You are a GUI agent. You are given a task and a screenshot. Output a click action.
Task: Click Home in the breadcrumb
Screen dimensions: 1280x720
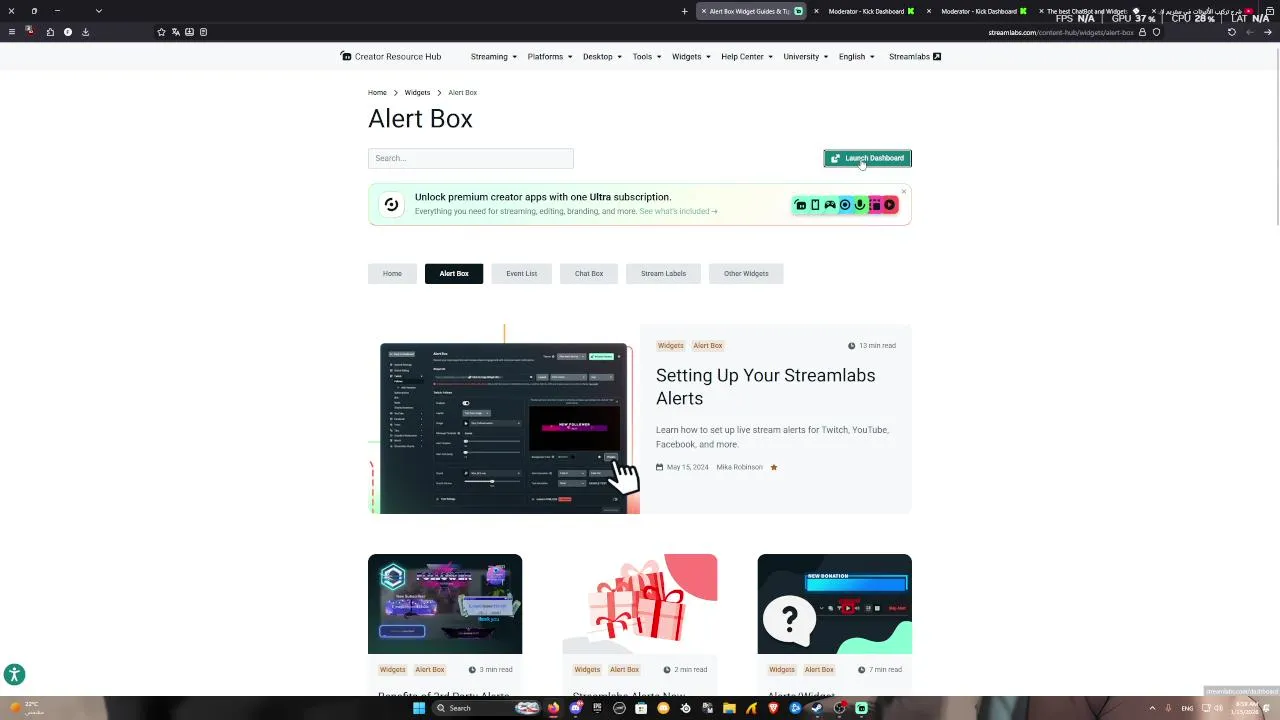[377, 92]
